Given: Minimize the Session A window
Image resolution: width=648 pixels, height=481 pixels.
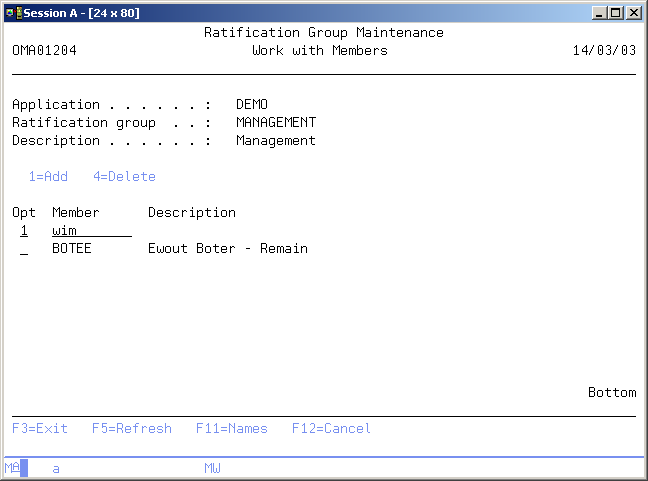Looking at the screenshot, I should (600, 13).
